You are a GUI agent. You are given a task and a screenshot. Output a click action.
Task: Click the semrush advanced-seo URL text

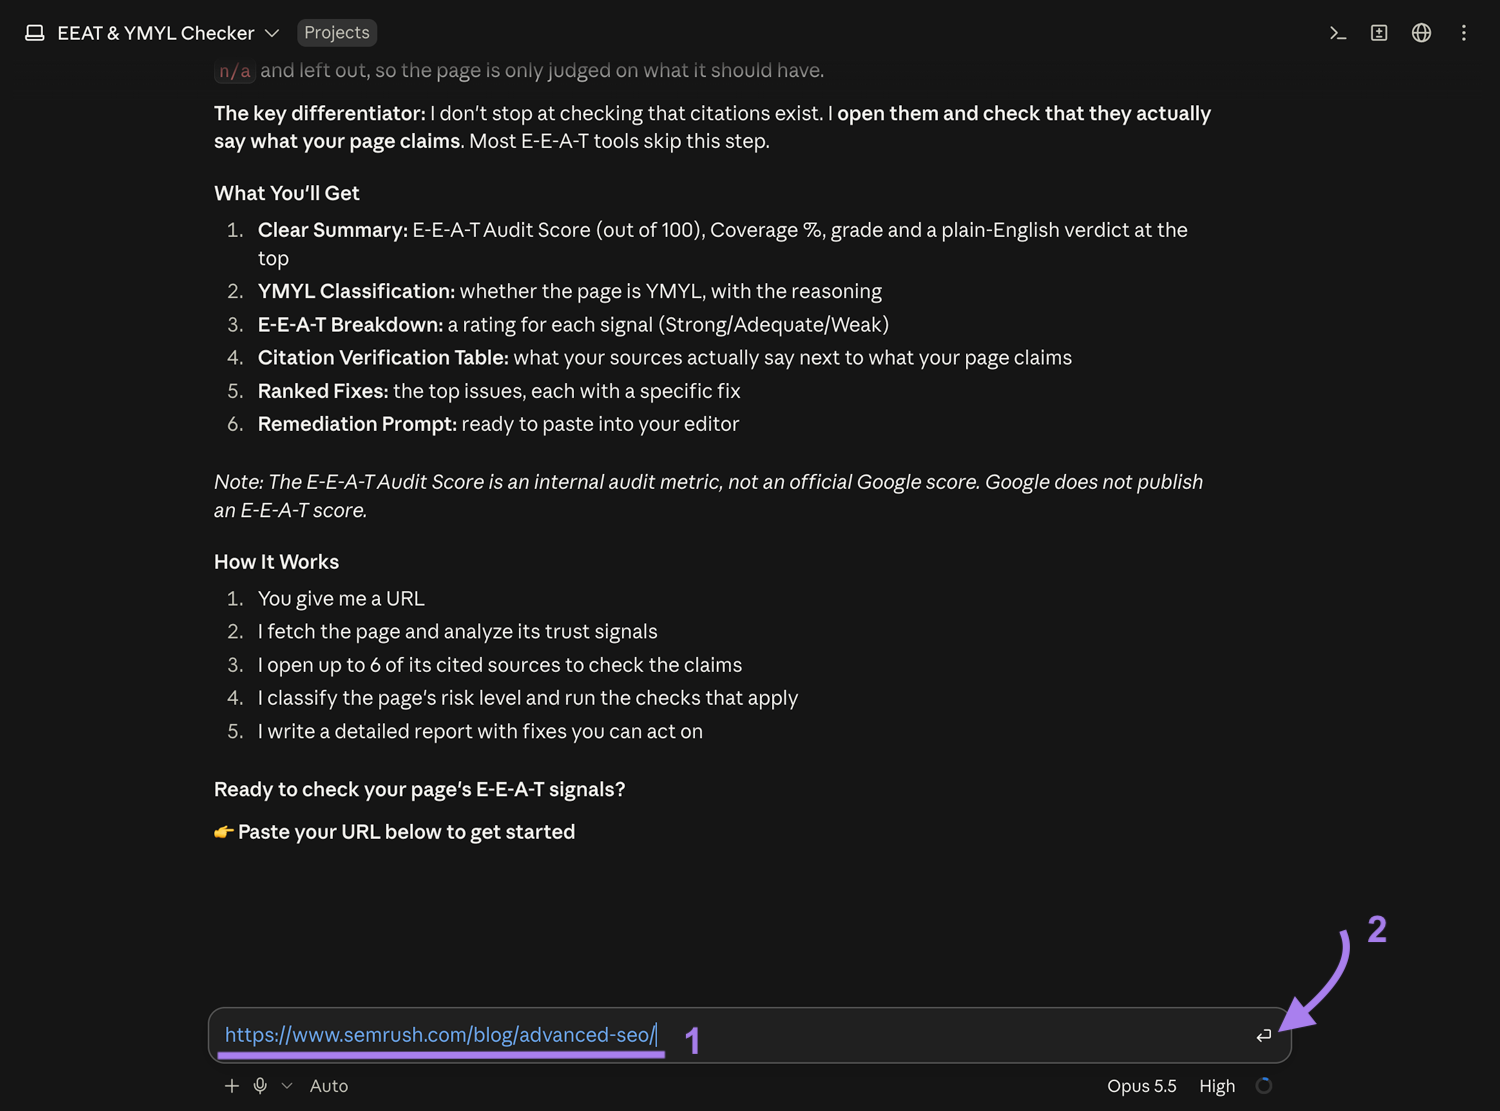[440, 1035]
